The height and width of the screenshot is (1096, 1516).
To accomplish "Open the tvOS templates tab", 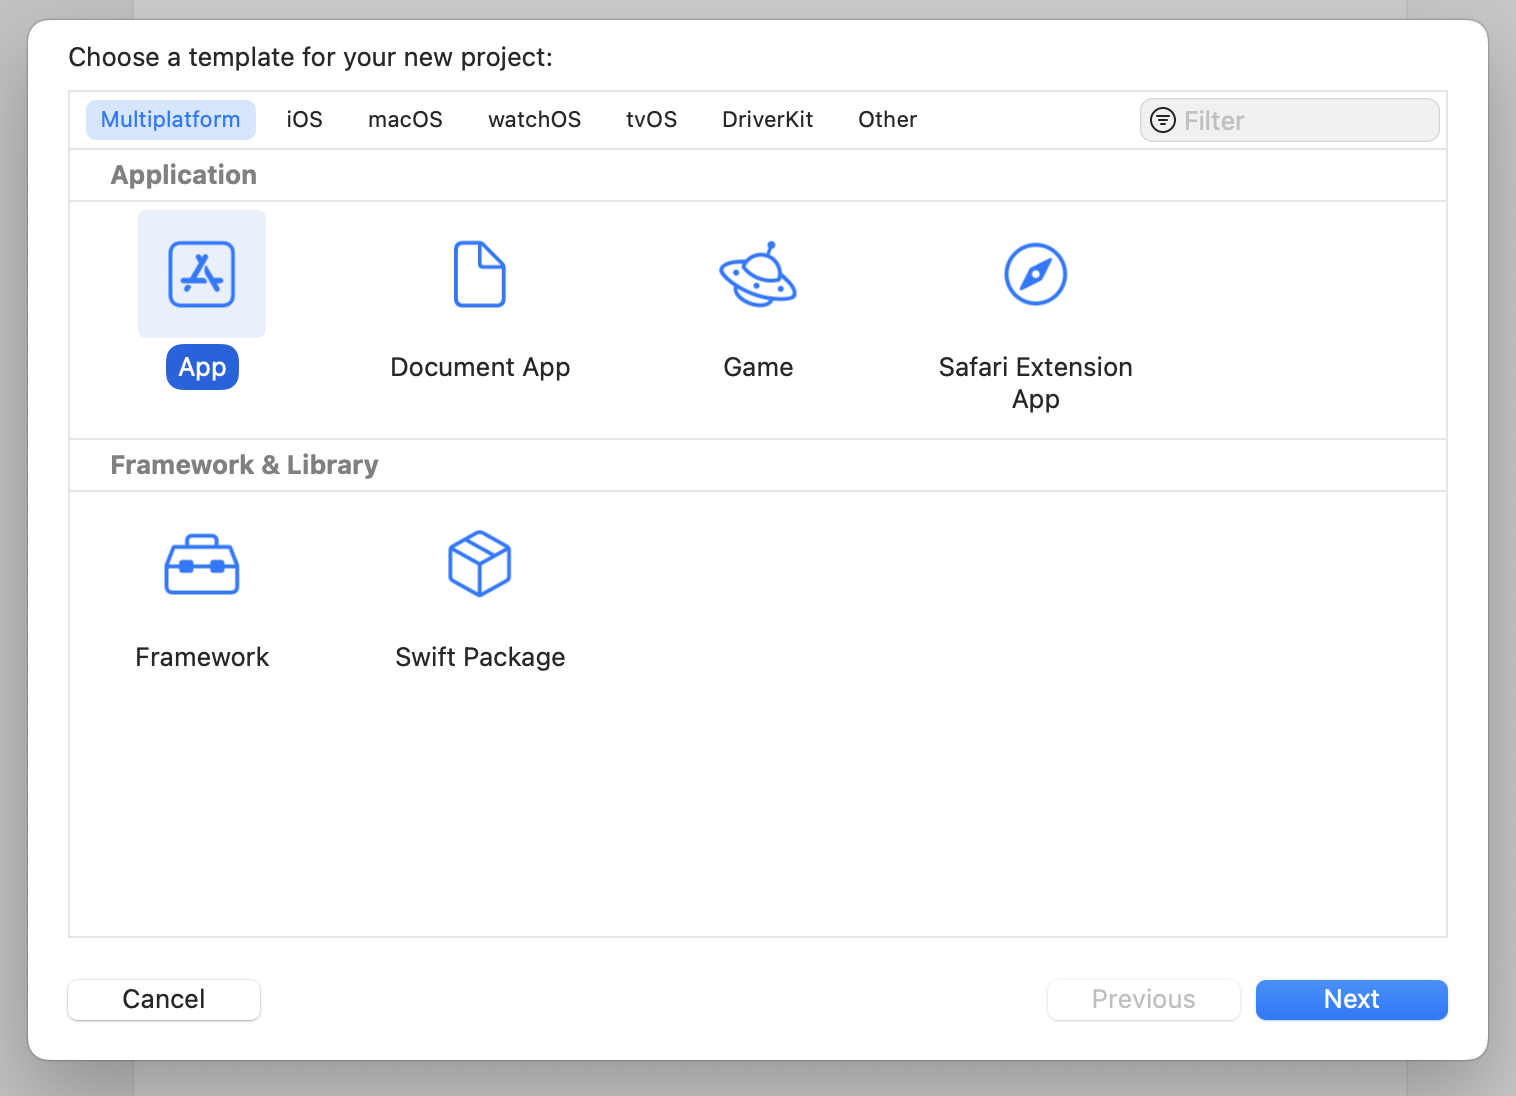I will (651, 119).
